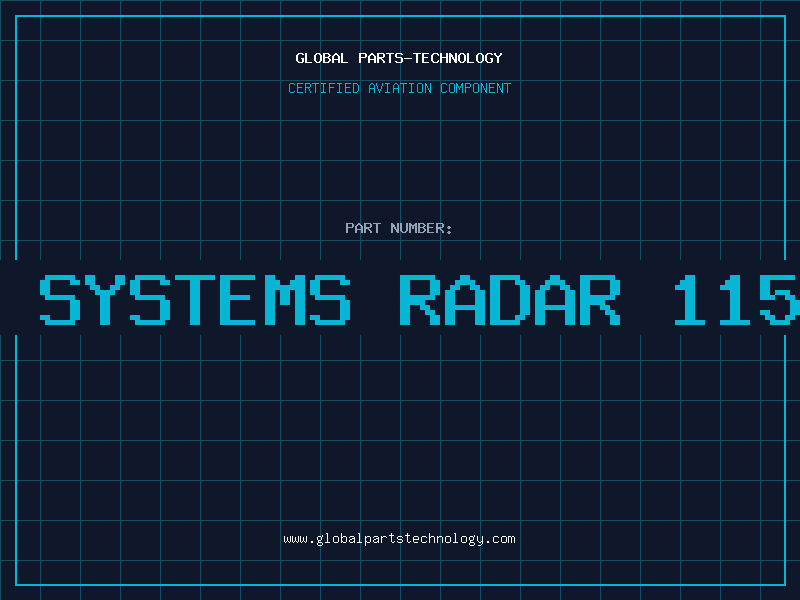Image resolution: width=800 pixels, height=600 pixels.
Task: Select the large "SYSTEMS" text
Action: pyautogui.click(x=195, y=298)
